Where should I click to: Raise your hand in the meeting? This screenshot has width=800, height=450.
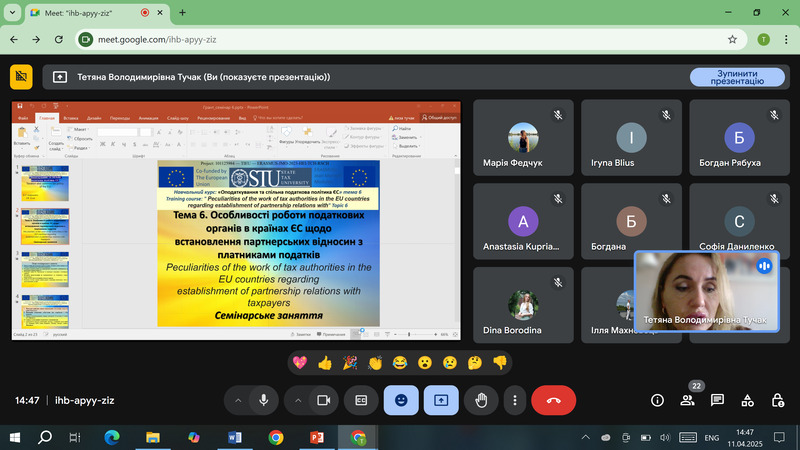[x=481, y=401]
